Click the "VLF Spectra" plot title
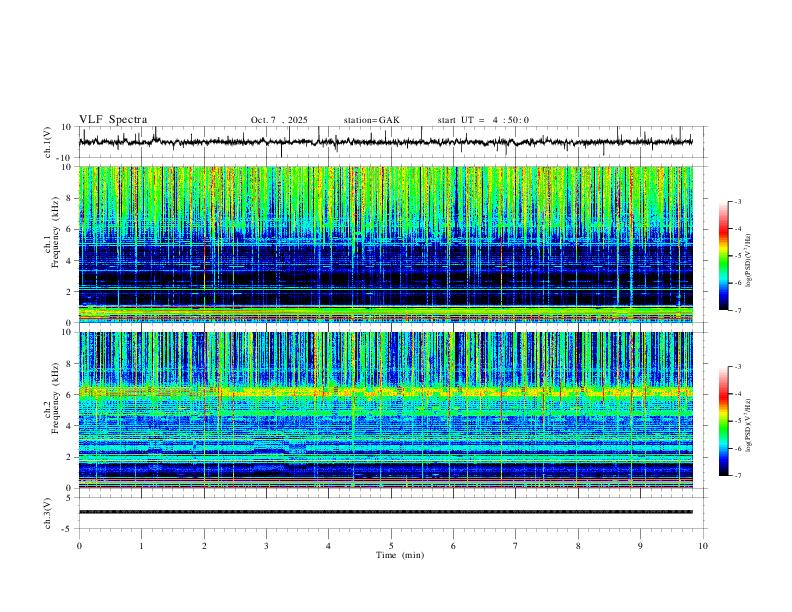 coord(113,120)
